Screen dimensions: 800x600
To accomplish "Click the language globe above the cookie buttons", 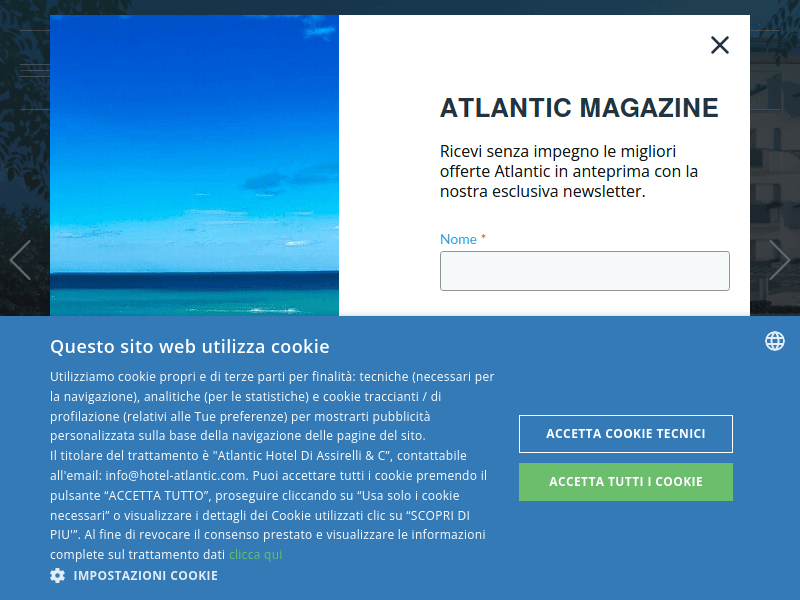I will click(774, 341).
